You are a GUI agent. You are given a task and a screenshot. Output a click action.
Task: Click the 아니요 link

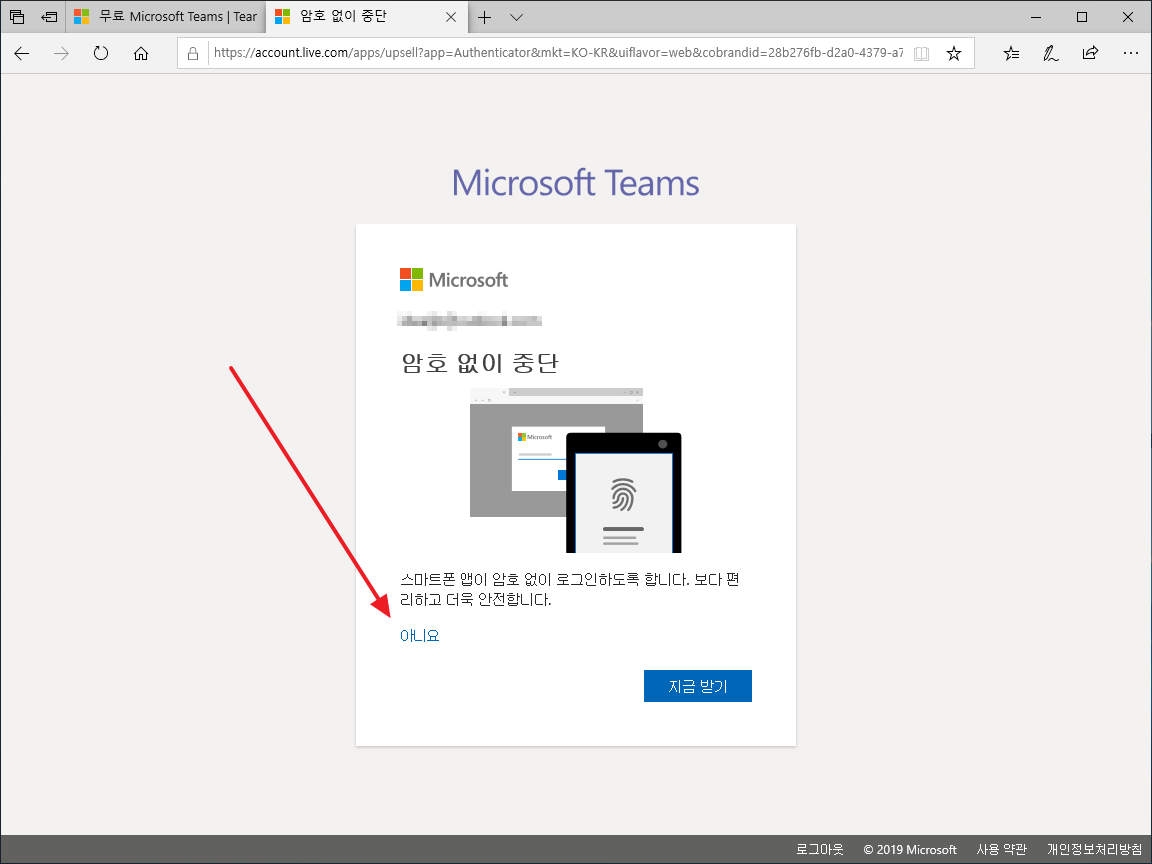tap(420, 636)
